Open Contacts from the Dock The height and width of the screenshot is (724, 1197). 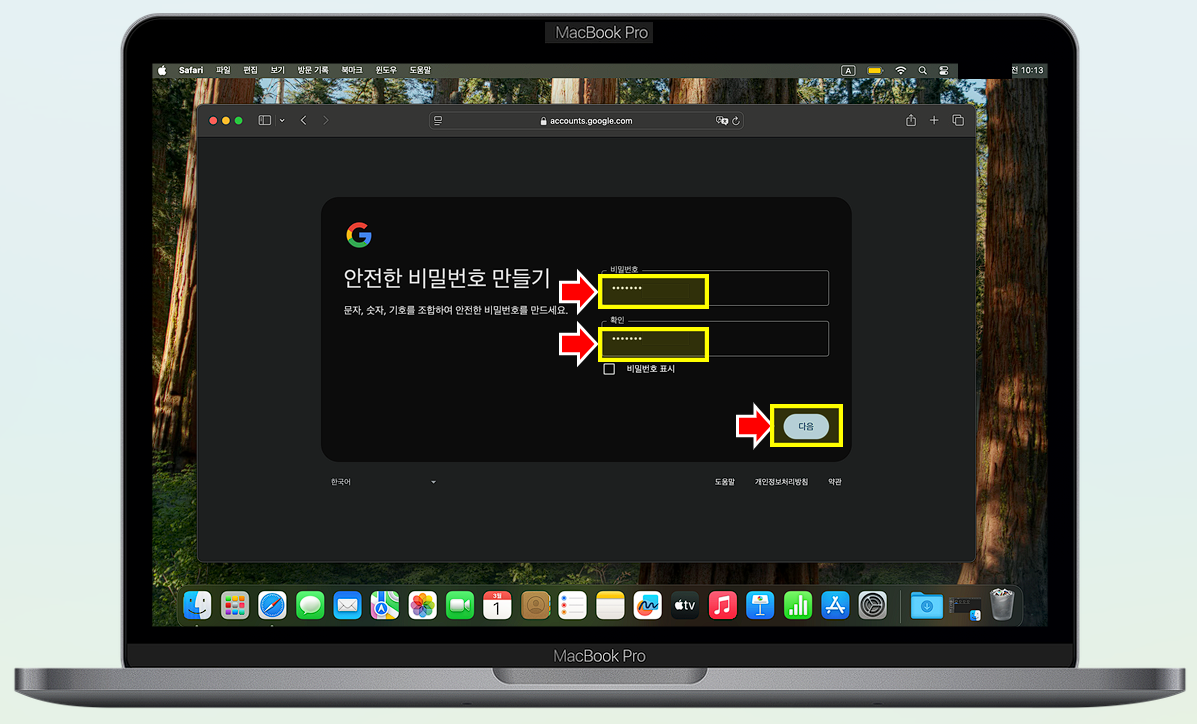535,606
